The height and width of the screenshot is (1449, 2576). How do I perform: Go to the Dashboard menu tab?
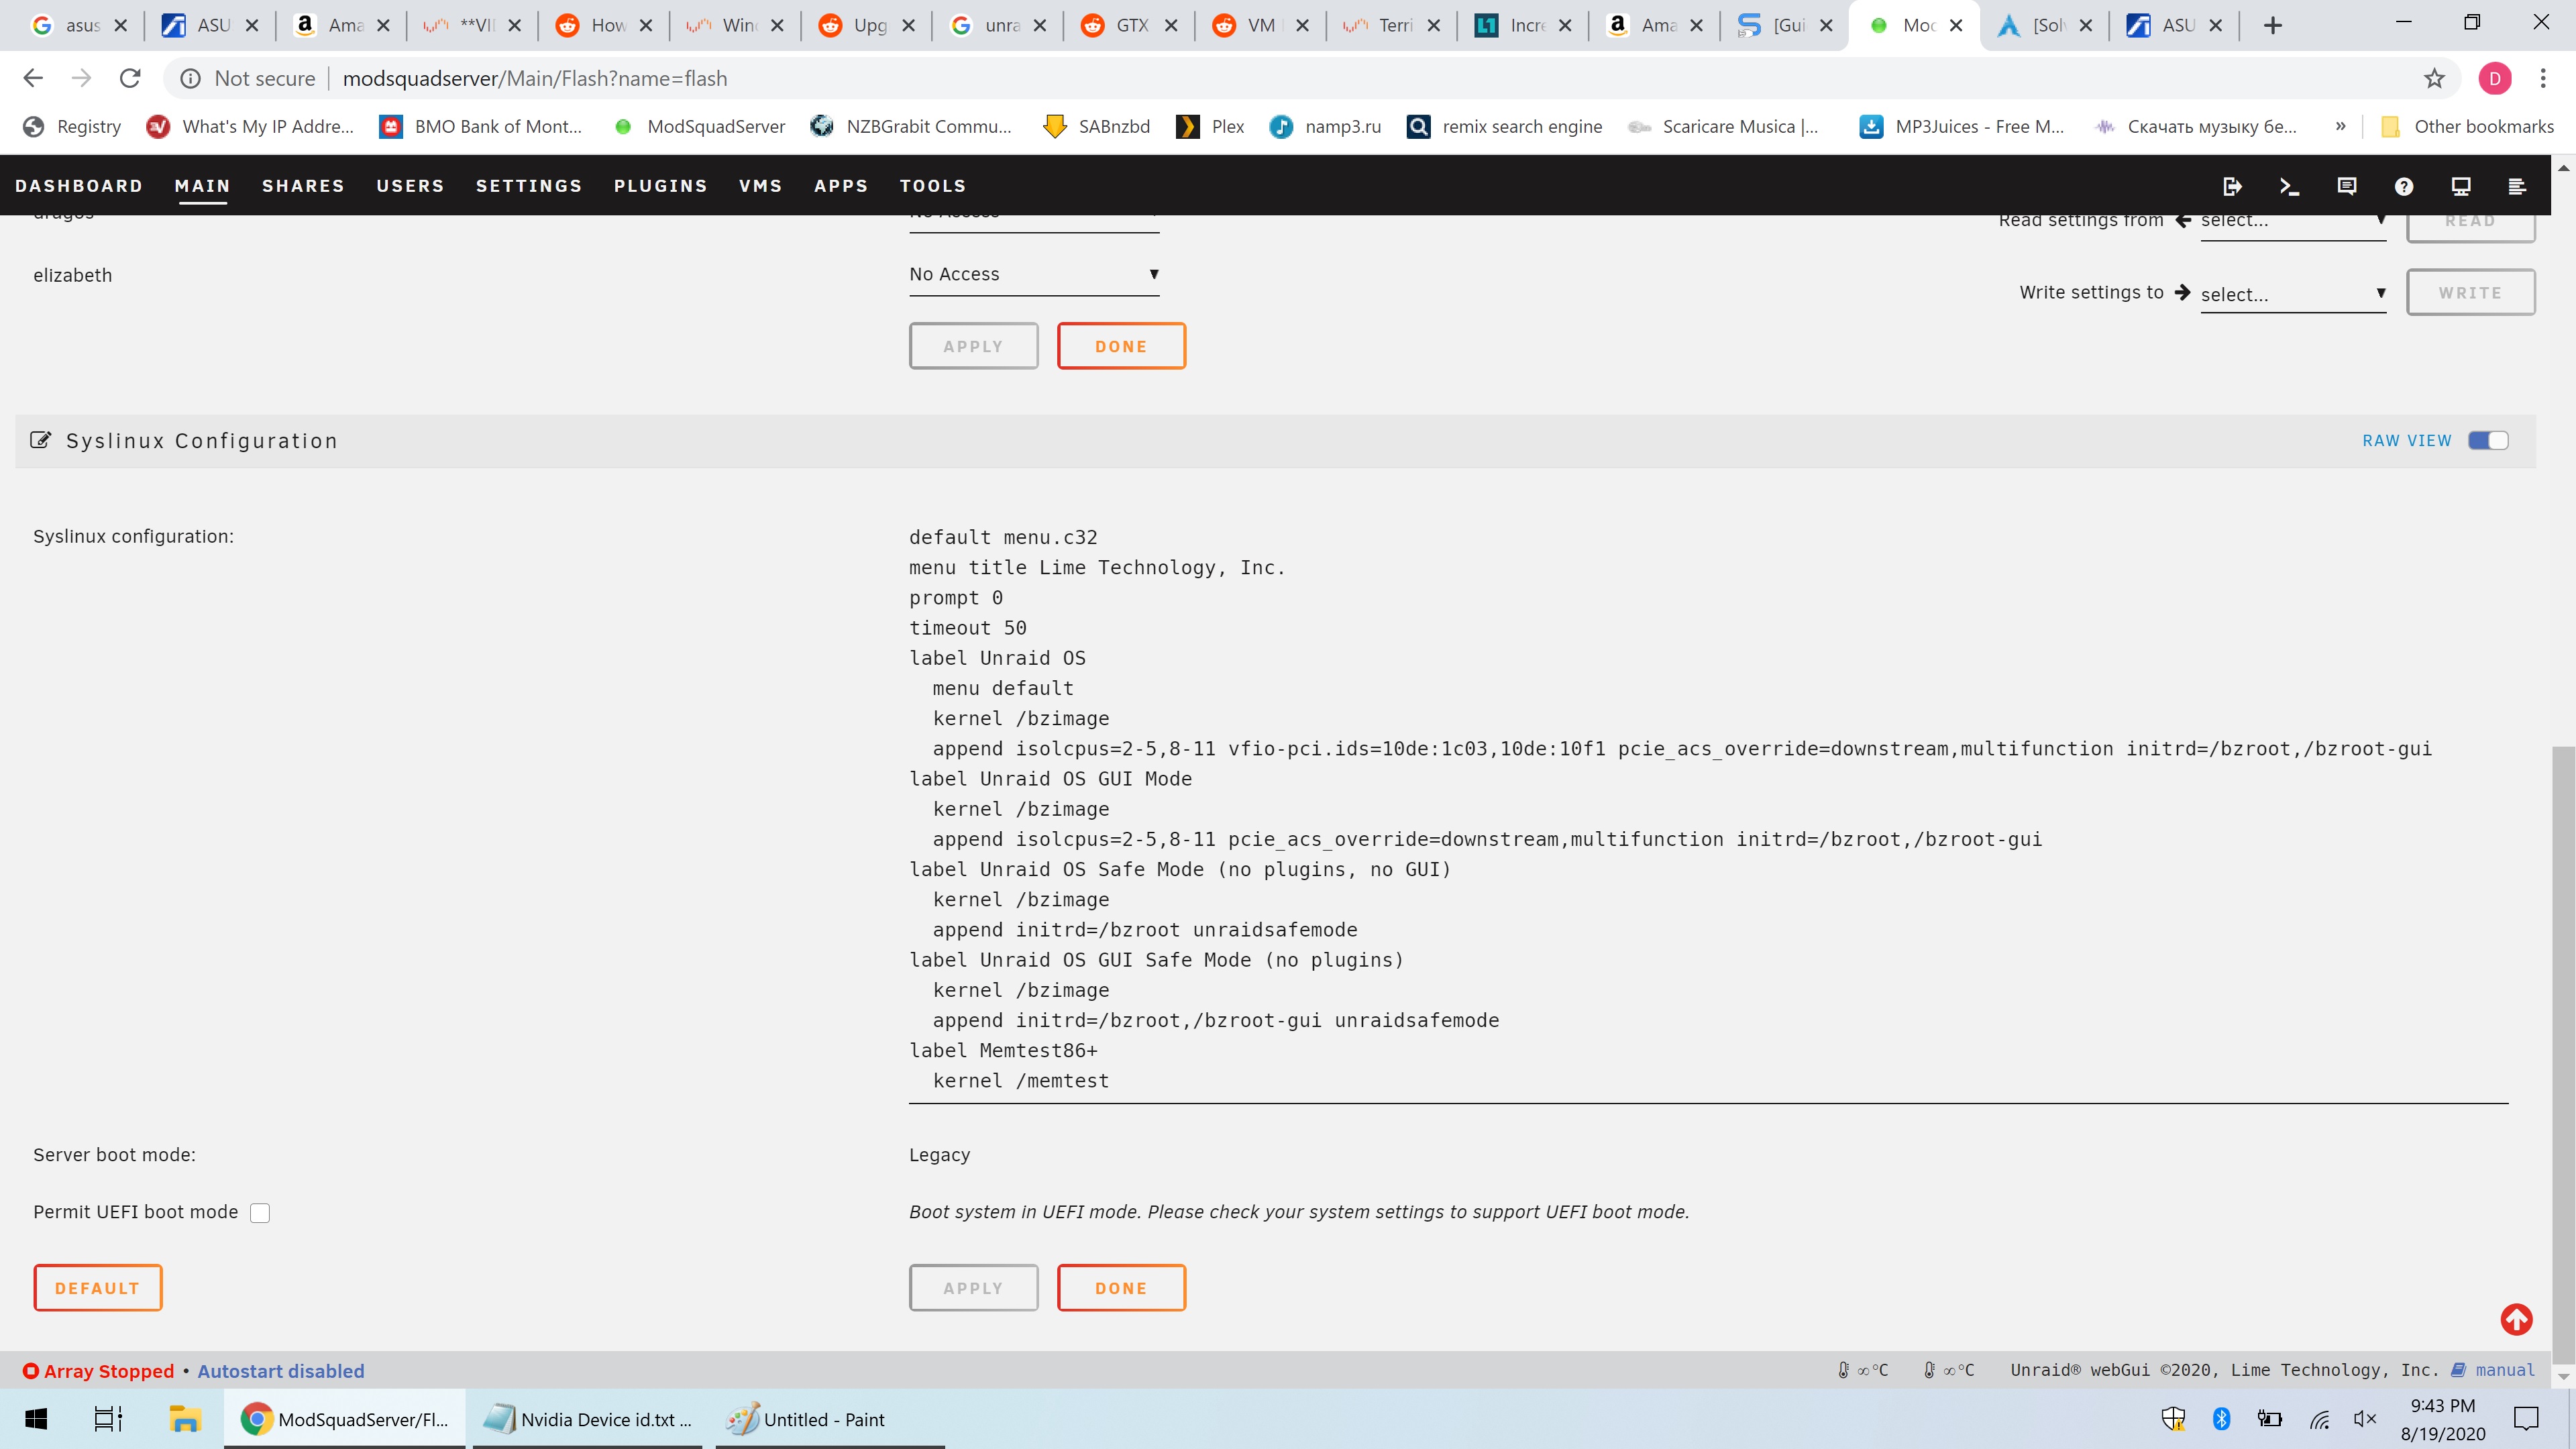(x=79, y=186)
